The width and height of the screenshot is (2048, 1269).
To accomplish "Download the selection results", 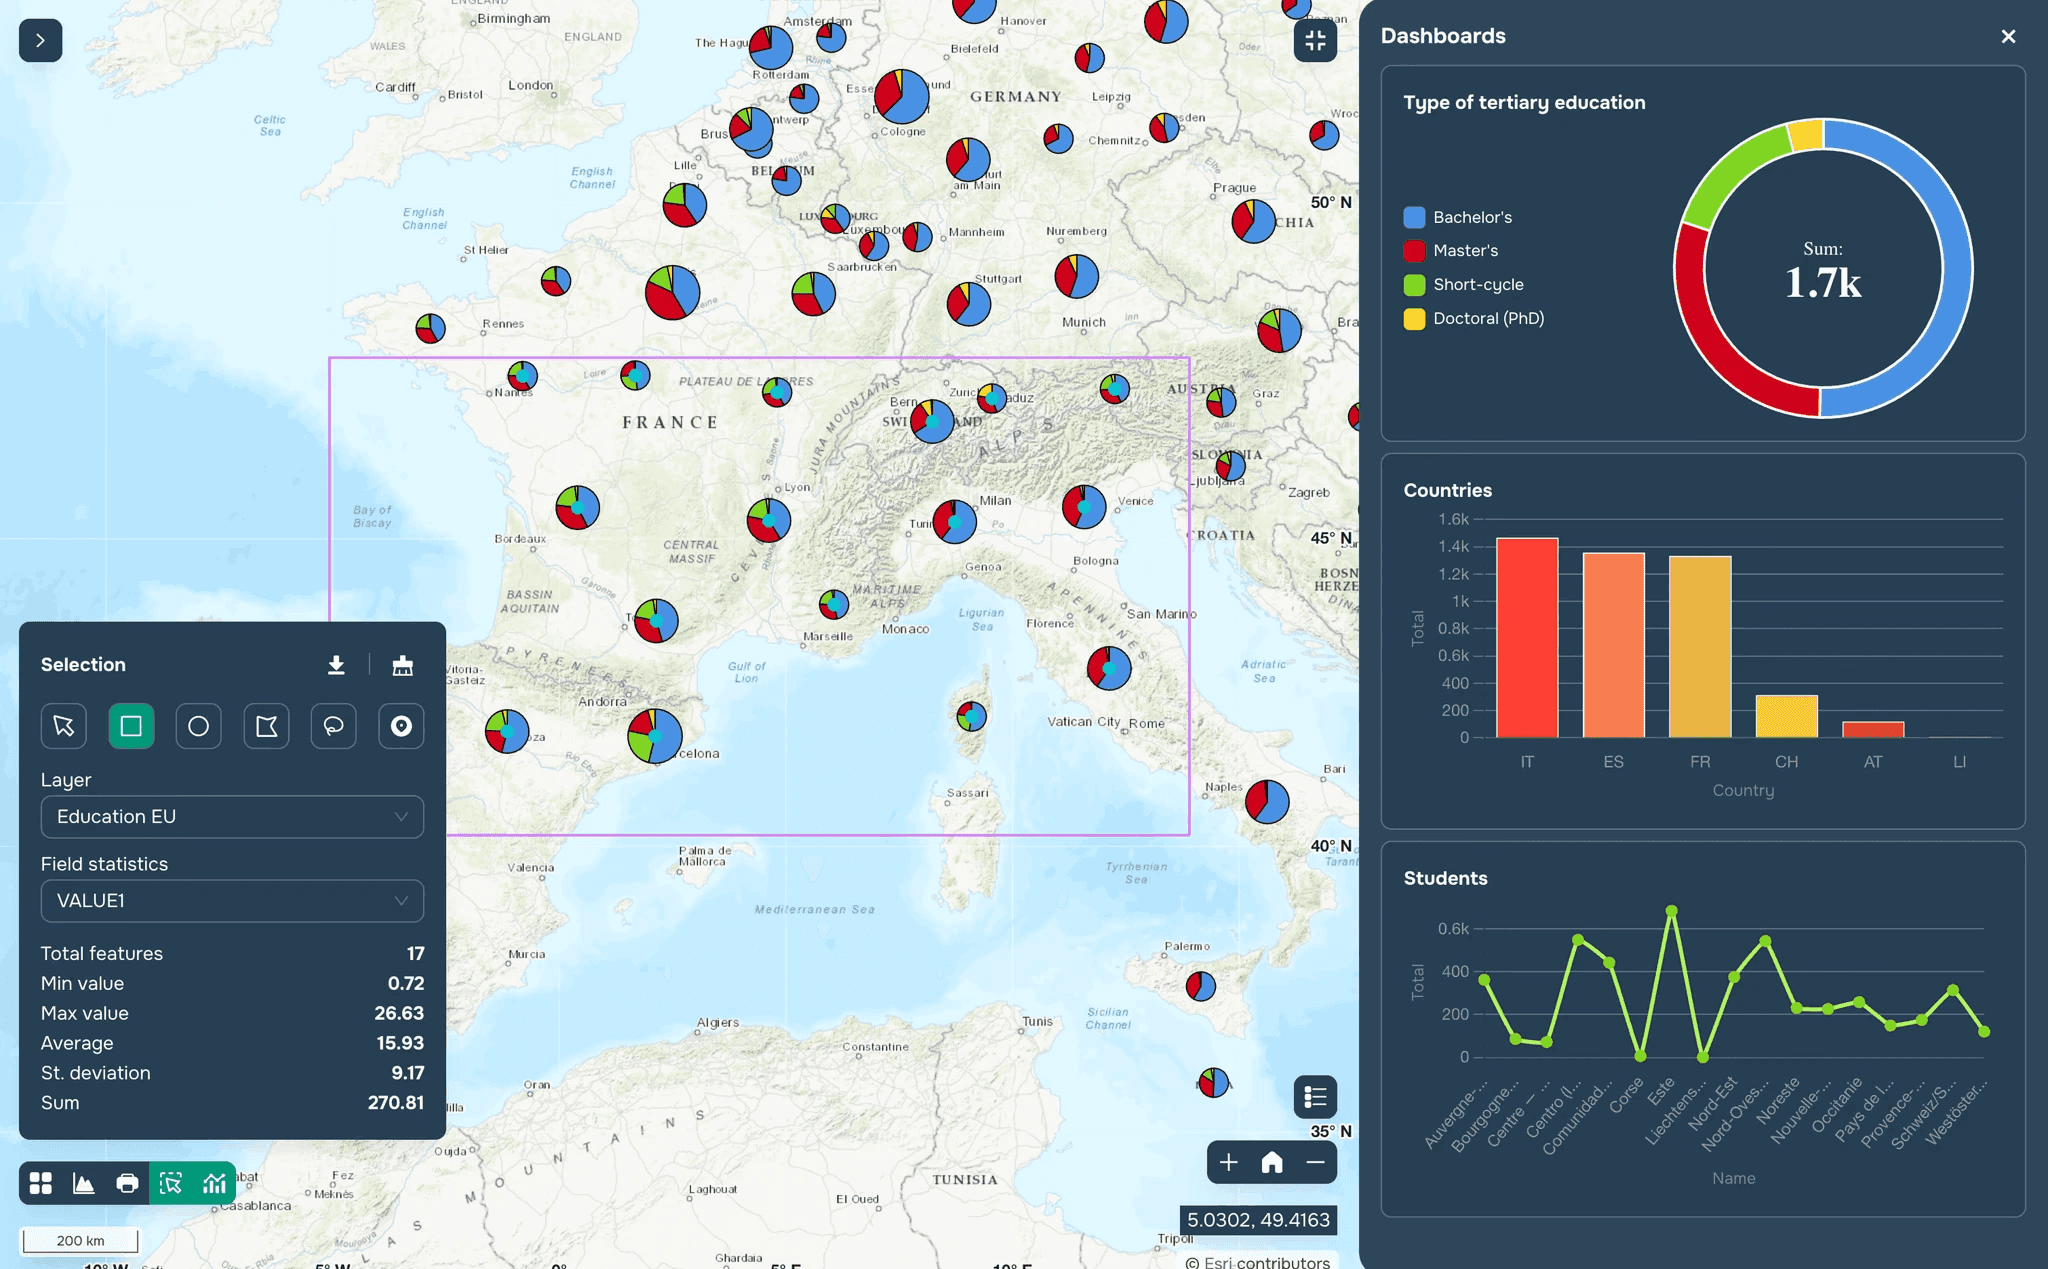I will [336, 666].
